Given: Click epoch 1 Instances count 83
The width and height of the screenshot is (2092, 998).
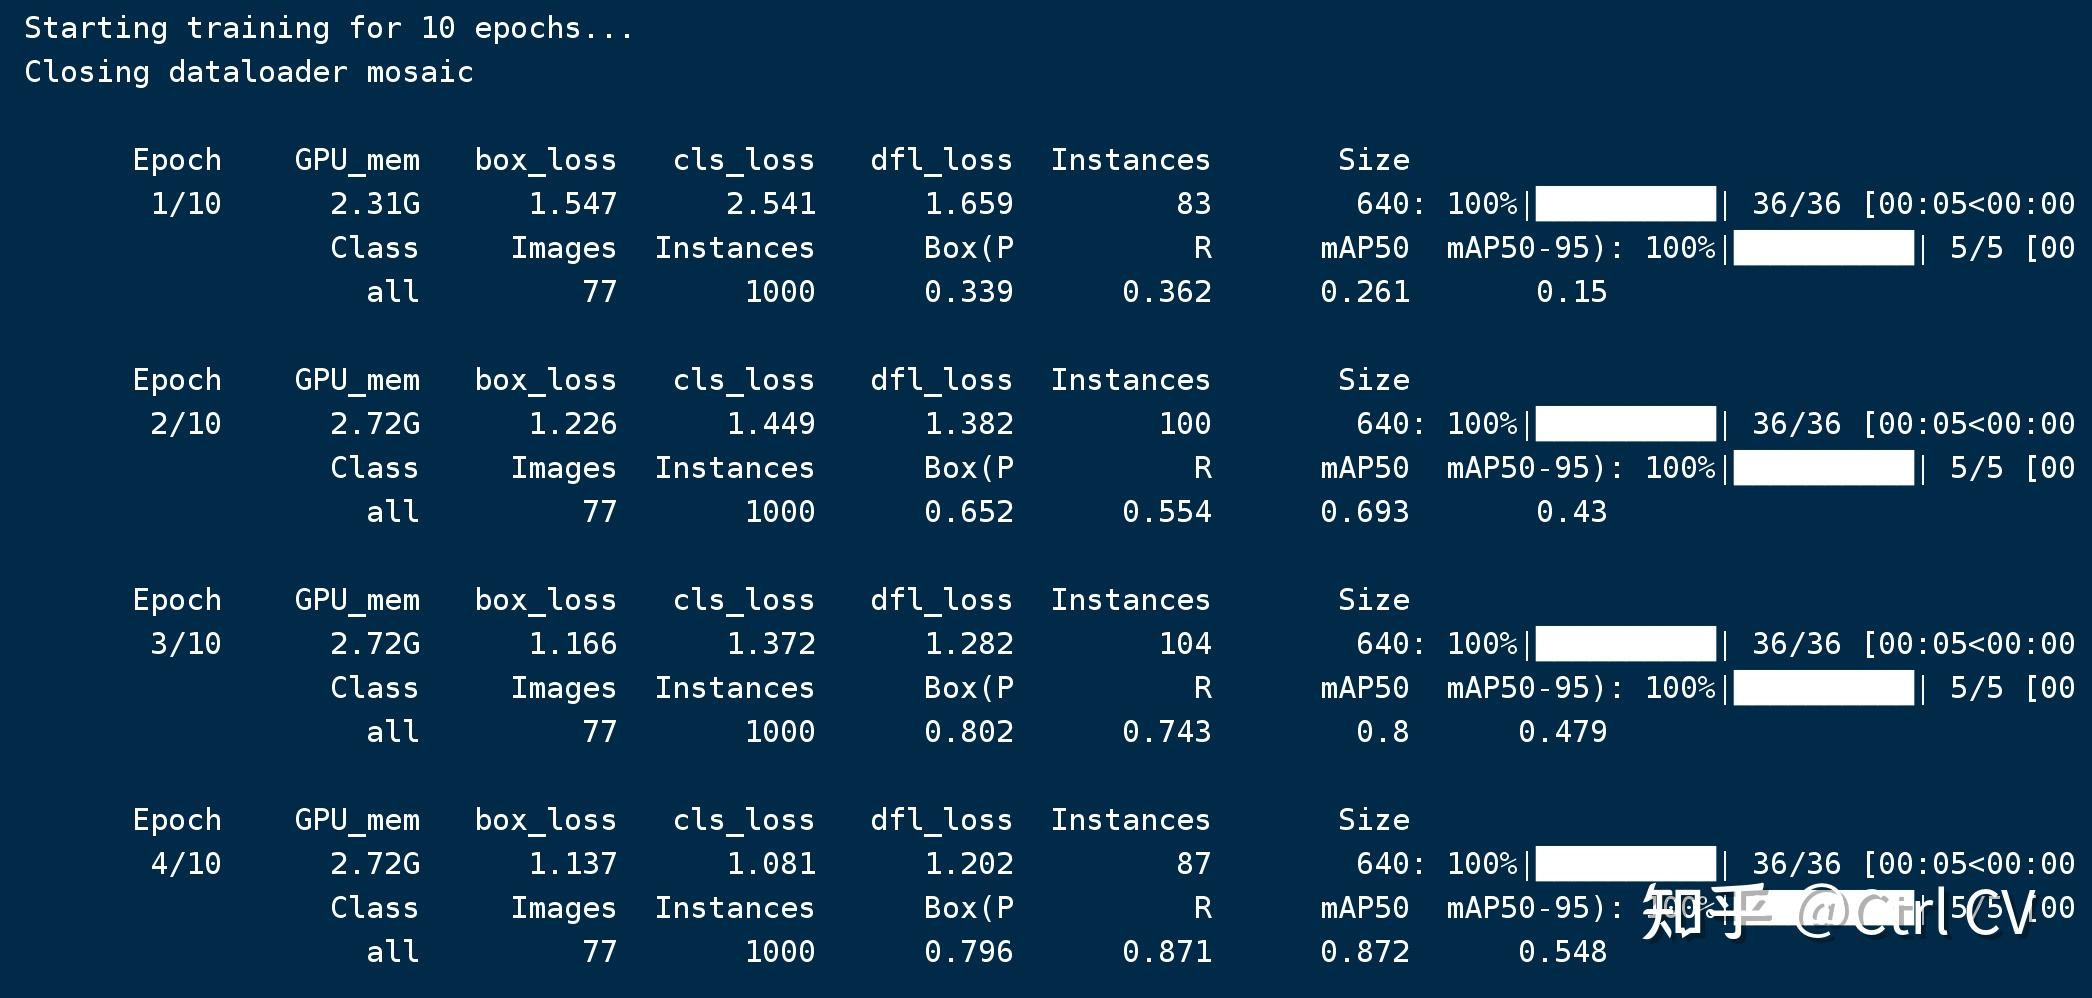Looking at the screenshot, I should pos(1194,204).
